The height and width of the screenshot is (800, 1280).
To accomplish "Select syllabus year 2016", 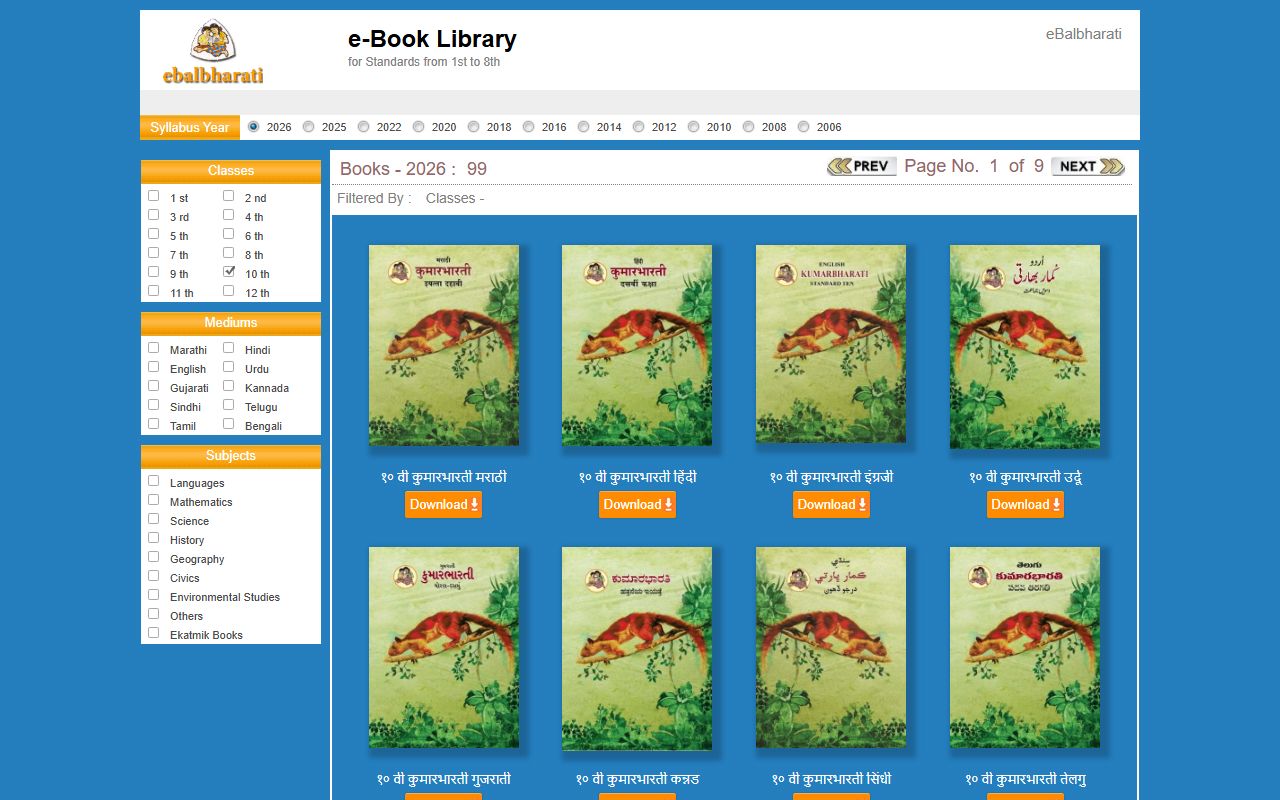I will coord(529,127).
